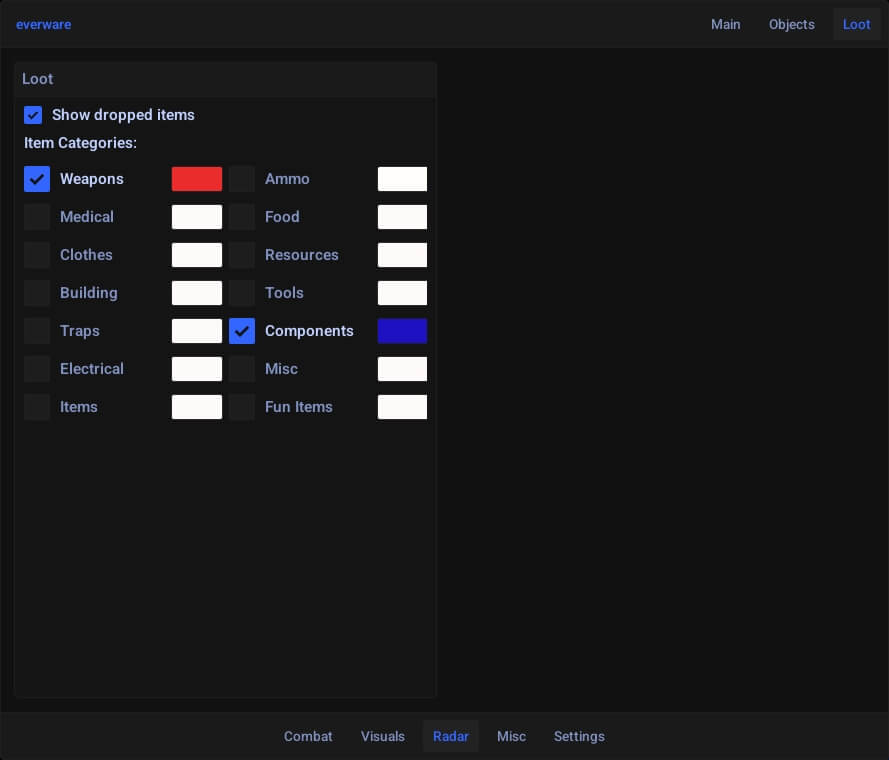Switch to the Settings tab
This screenshot has width=889, height=760.
point(579,736)
